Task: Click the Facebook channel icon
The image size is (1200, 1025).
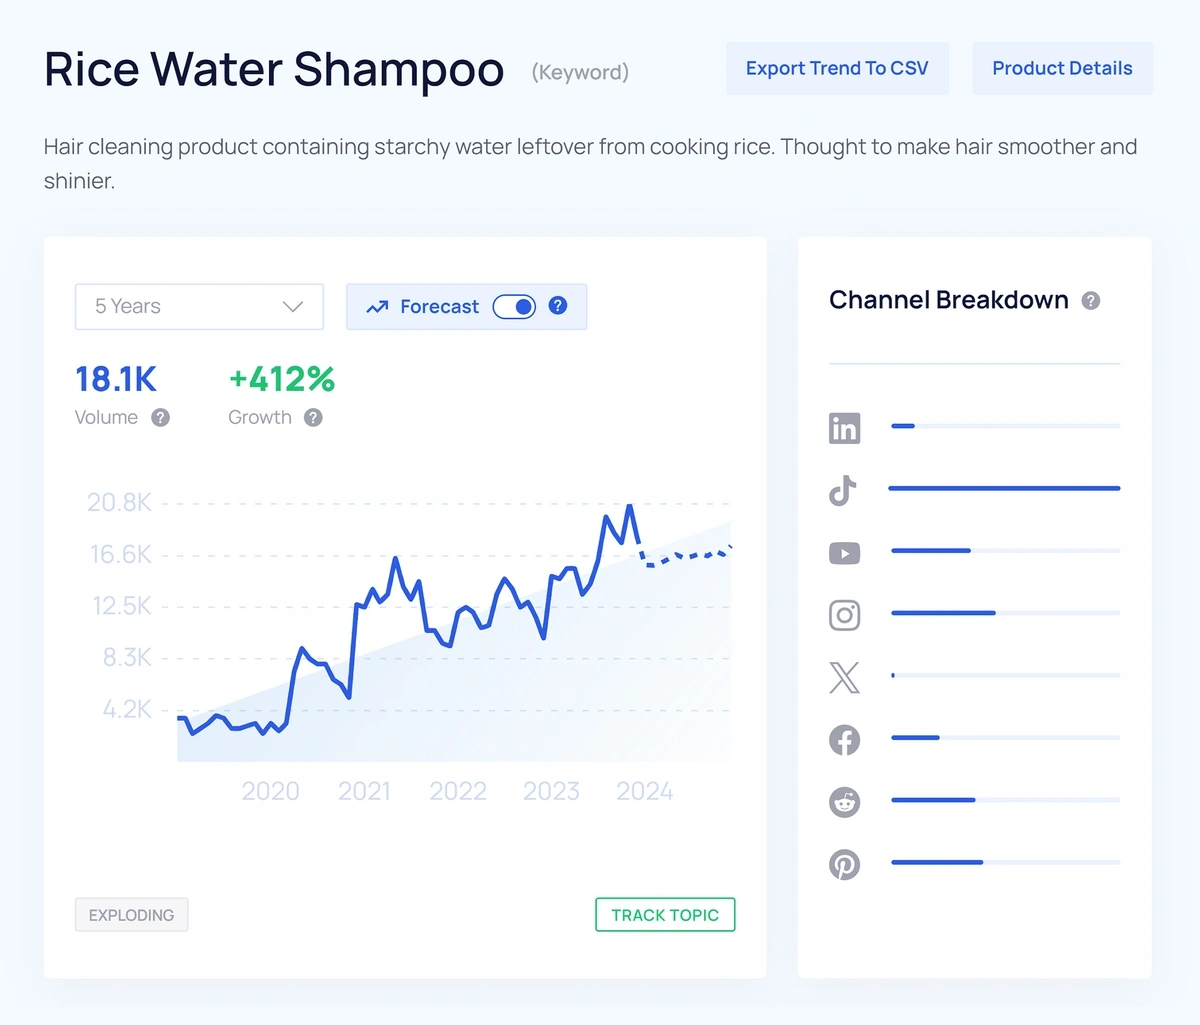Action: click(844, 740)
